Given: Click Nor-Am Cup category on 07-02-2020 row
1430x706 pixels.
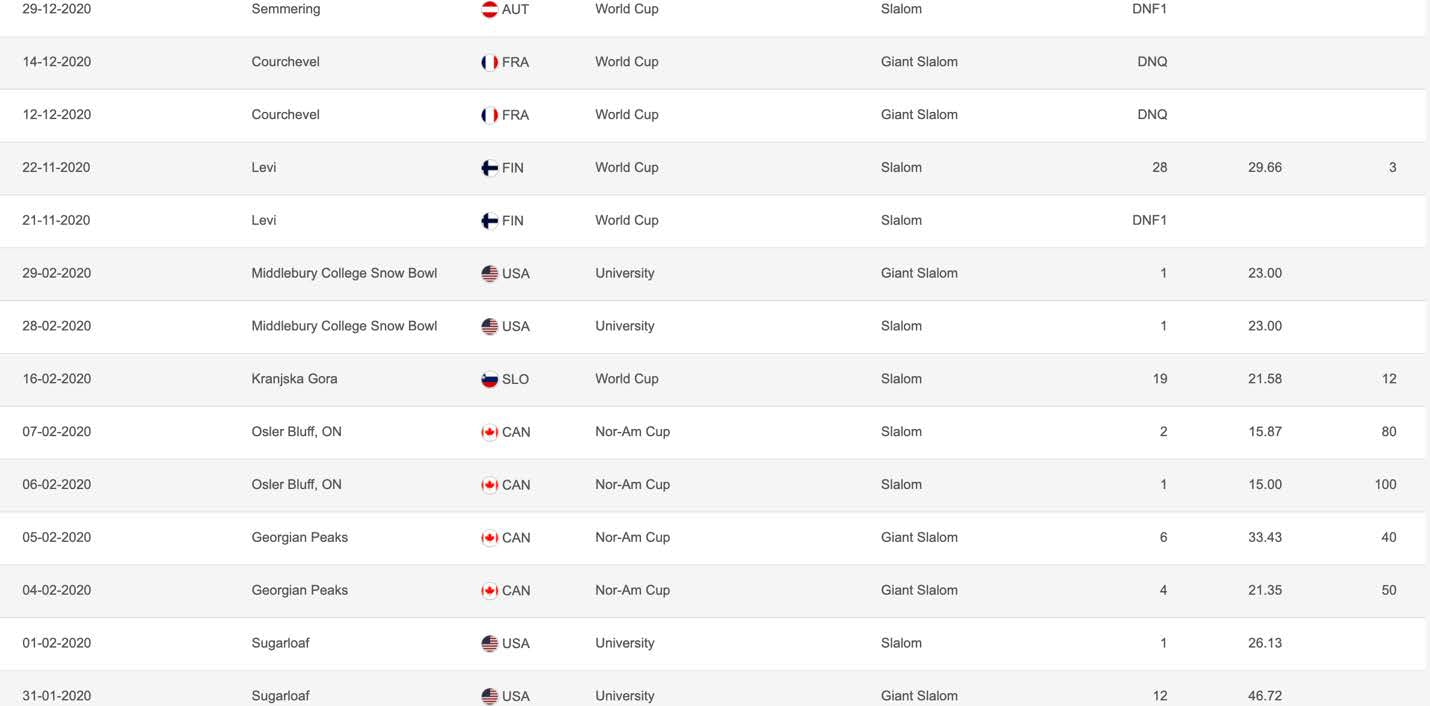Looking at the screenshot, I should [x=632, y=432].
